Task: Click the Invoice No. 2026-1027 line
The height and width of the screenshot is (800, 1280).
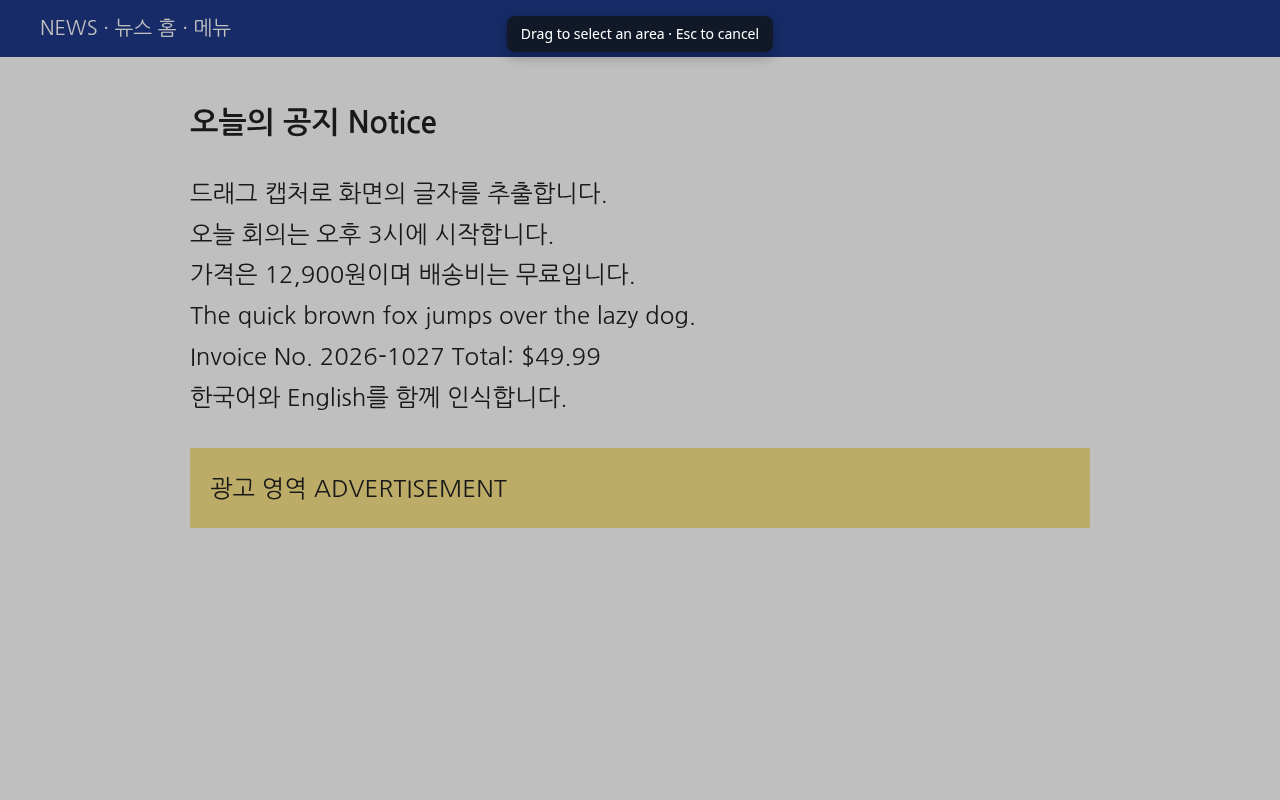Action: (x=395, y=356)
